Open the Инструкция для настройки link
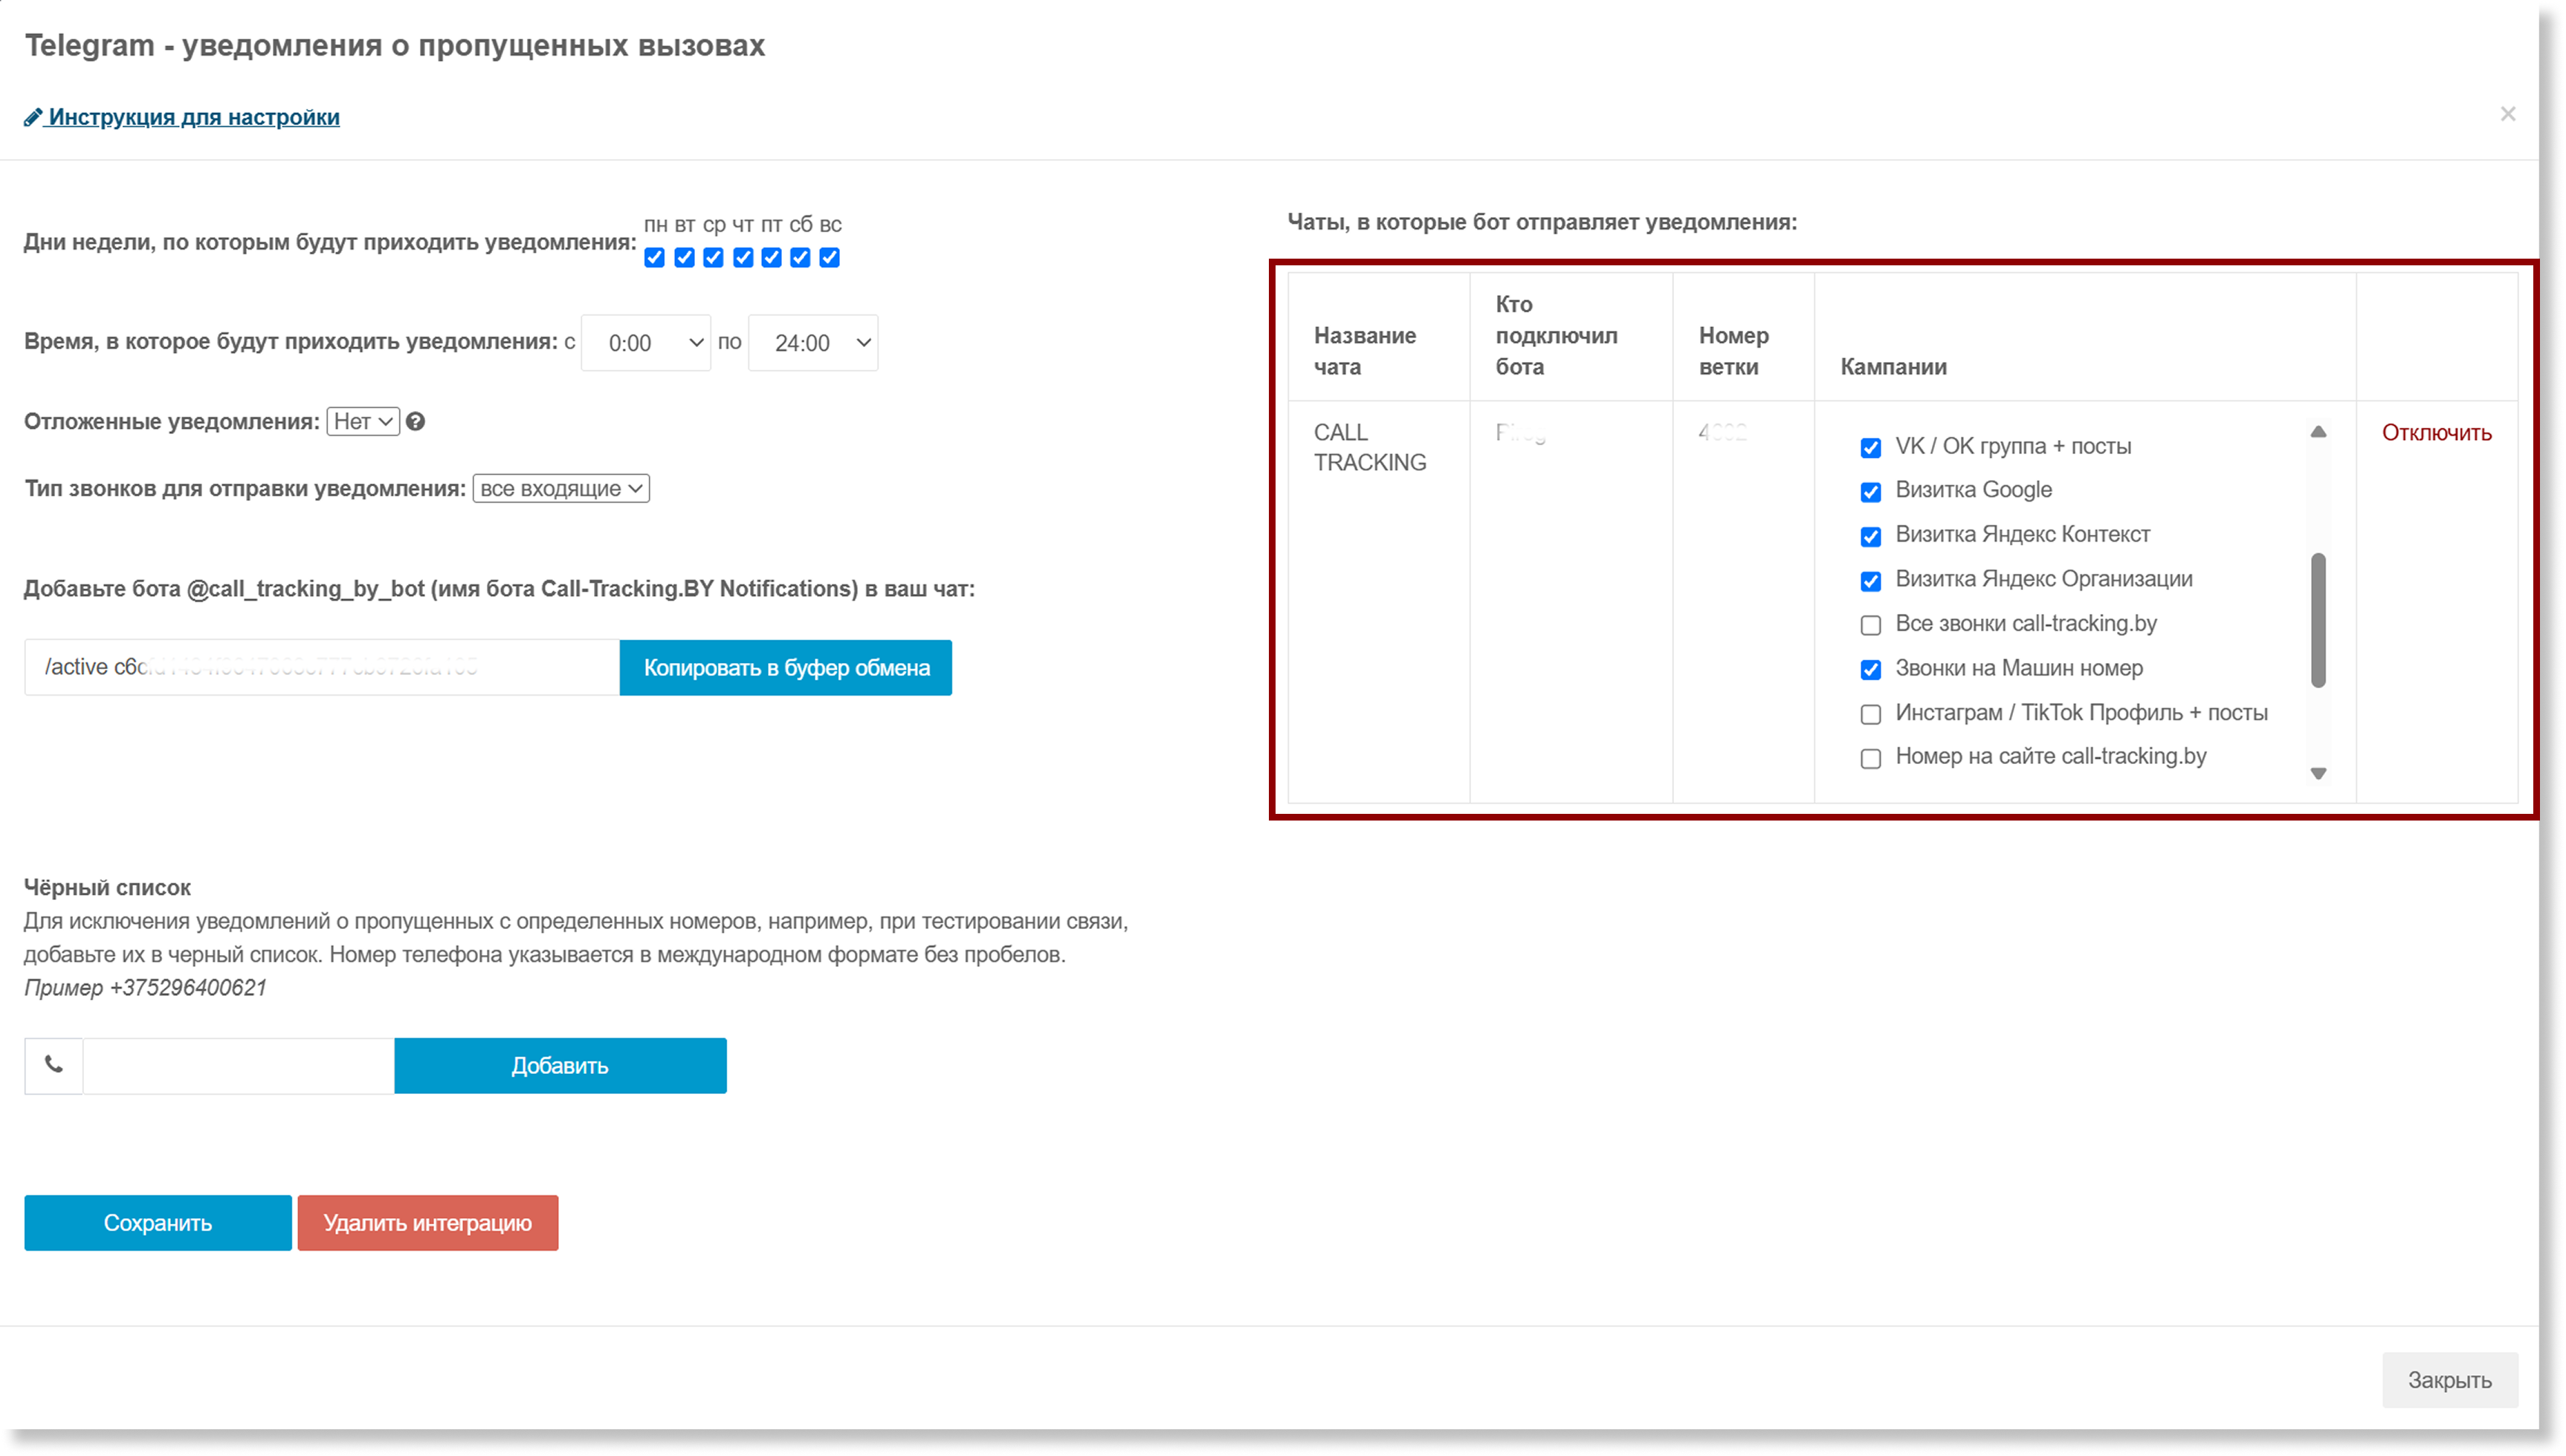2566x1456 pixels. [182, 117]
